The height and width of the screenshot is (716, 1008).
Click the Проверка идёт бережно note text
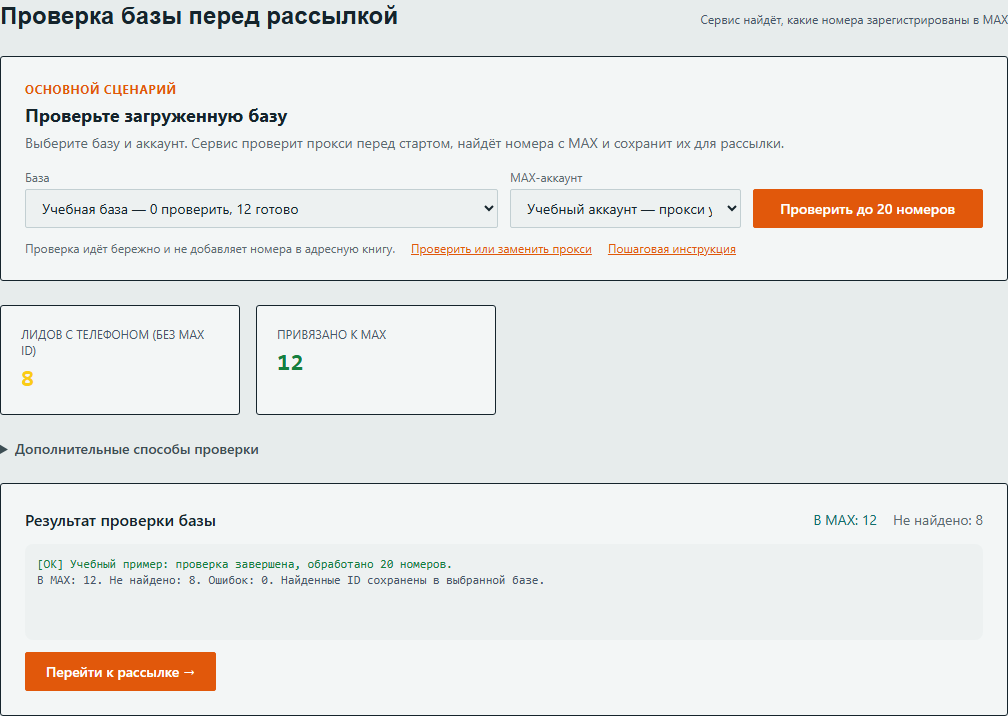point(210,249)
